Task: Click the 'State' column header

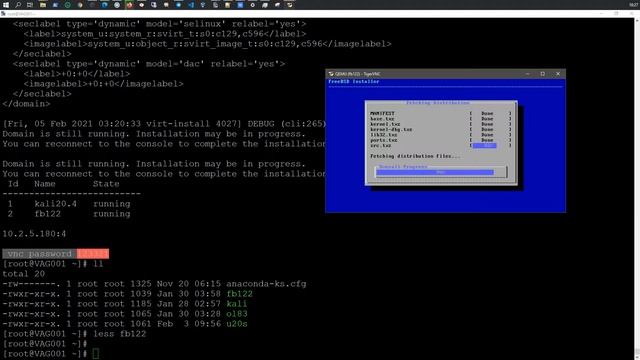Action: (106, 184)
